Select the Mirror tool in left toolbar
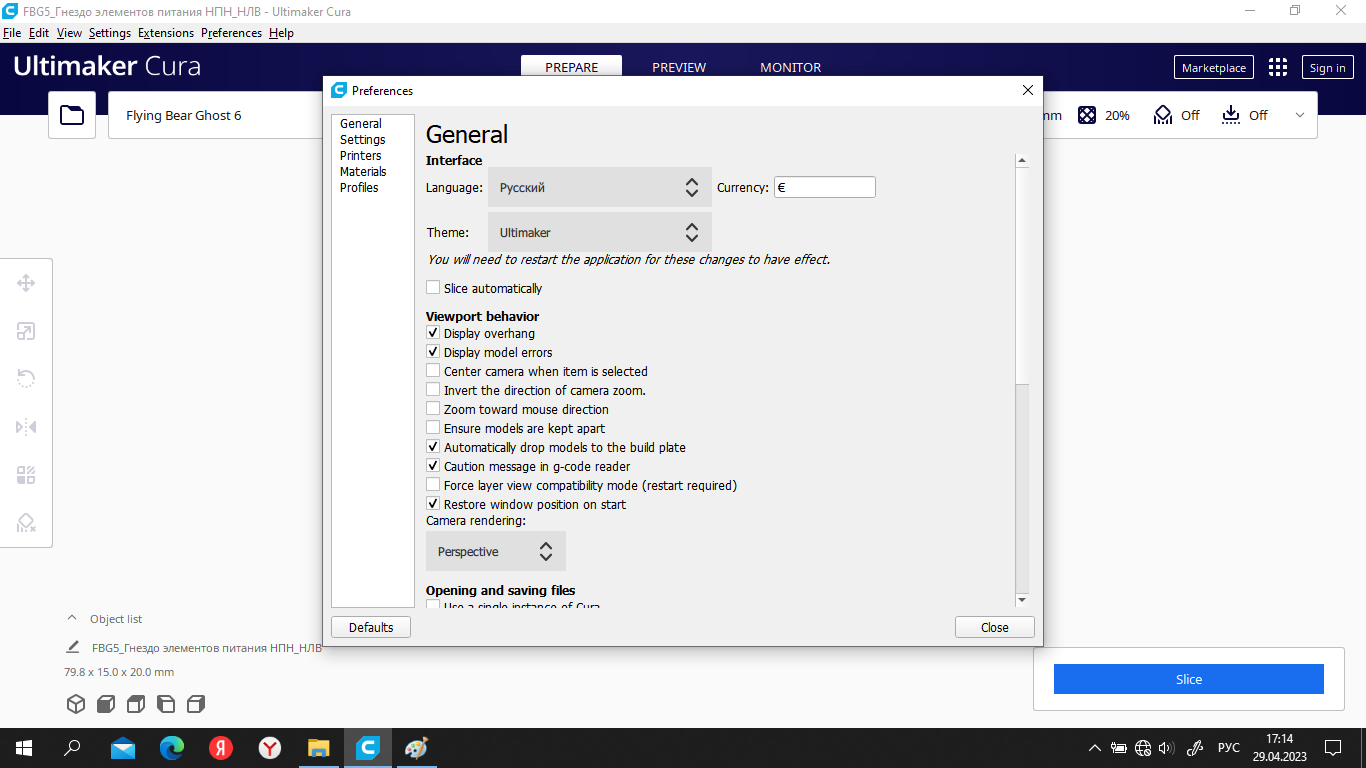Image resolution: width=1366 pixels, height=768 pixels. point(26,427)
